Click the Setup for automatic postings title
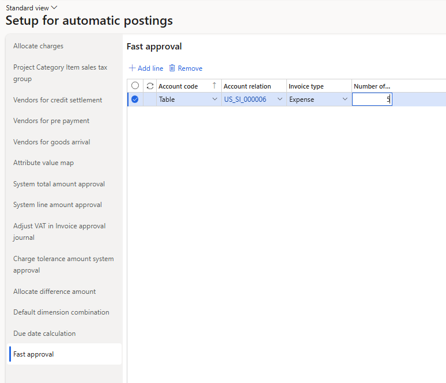Screen dimensions: 446x383 tap(89, 21)
